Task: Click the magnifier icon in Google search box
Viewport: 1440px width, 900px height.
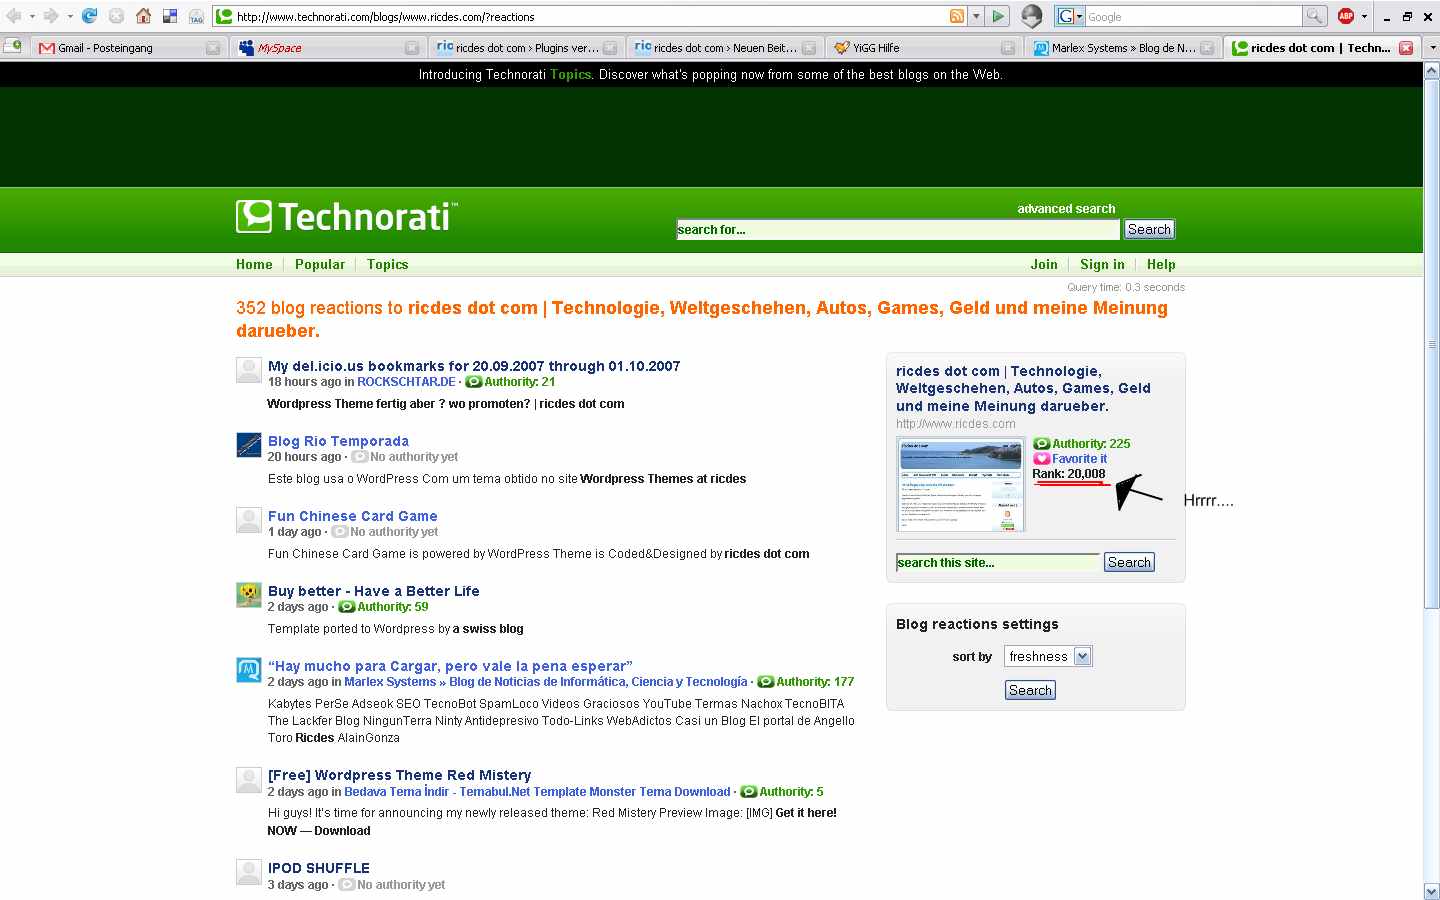Action: point(1315,16)
